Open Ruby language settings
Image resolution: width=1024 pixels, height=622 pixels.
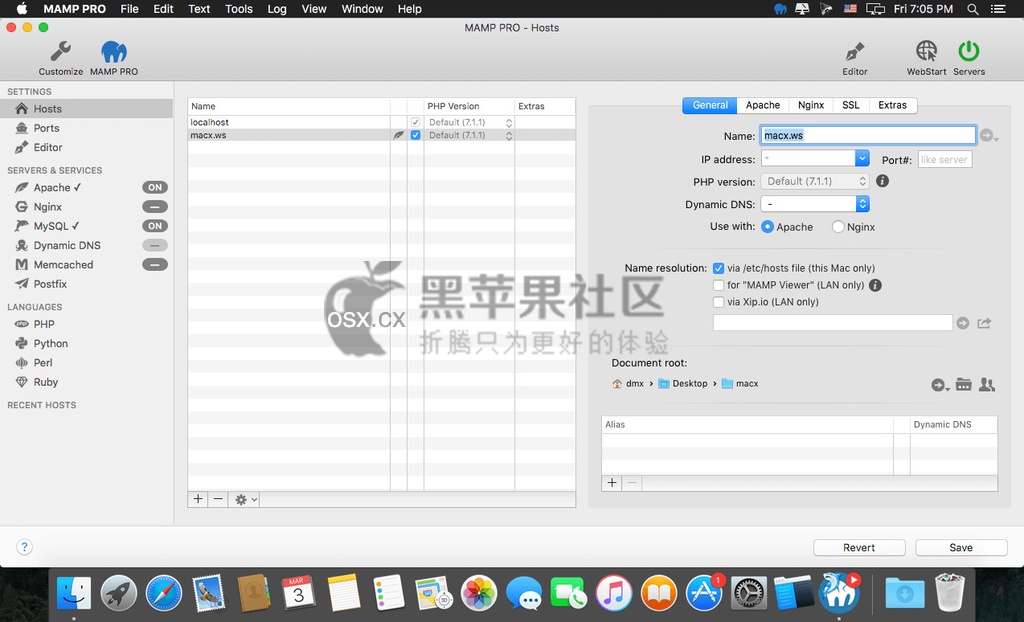coord(46,382)
